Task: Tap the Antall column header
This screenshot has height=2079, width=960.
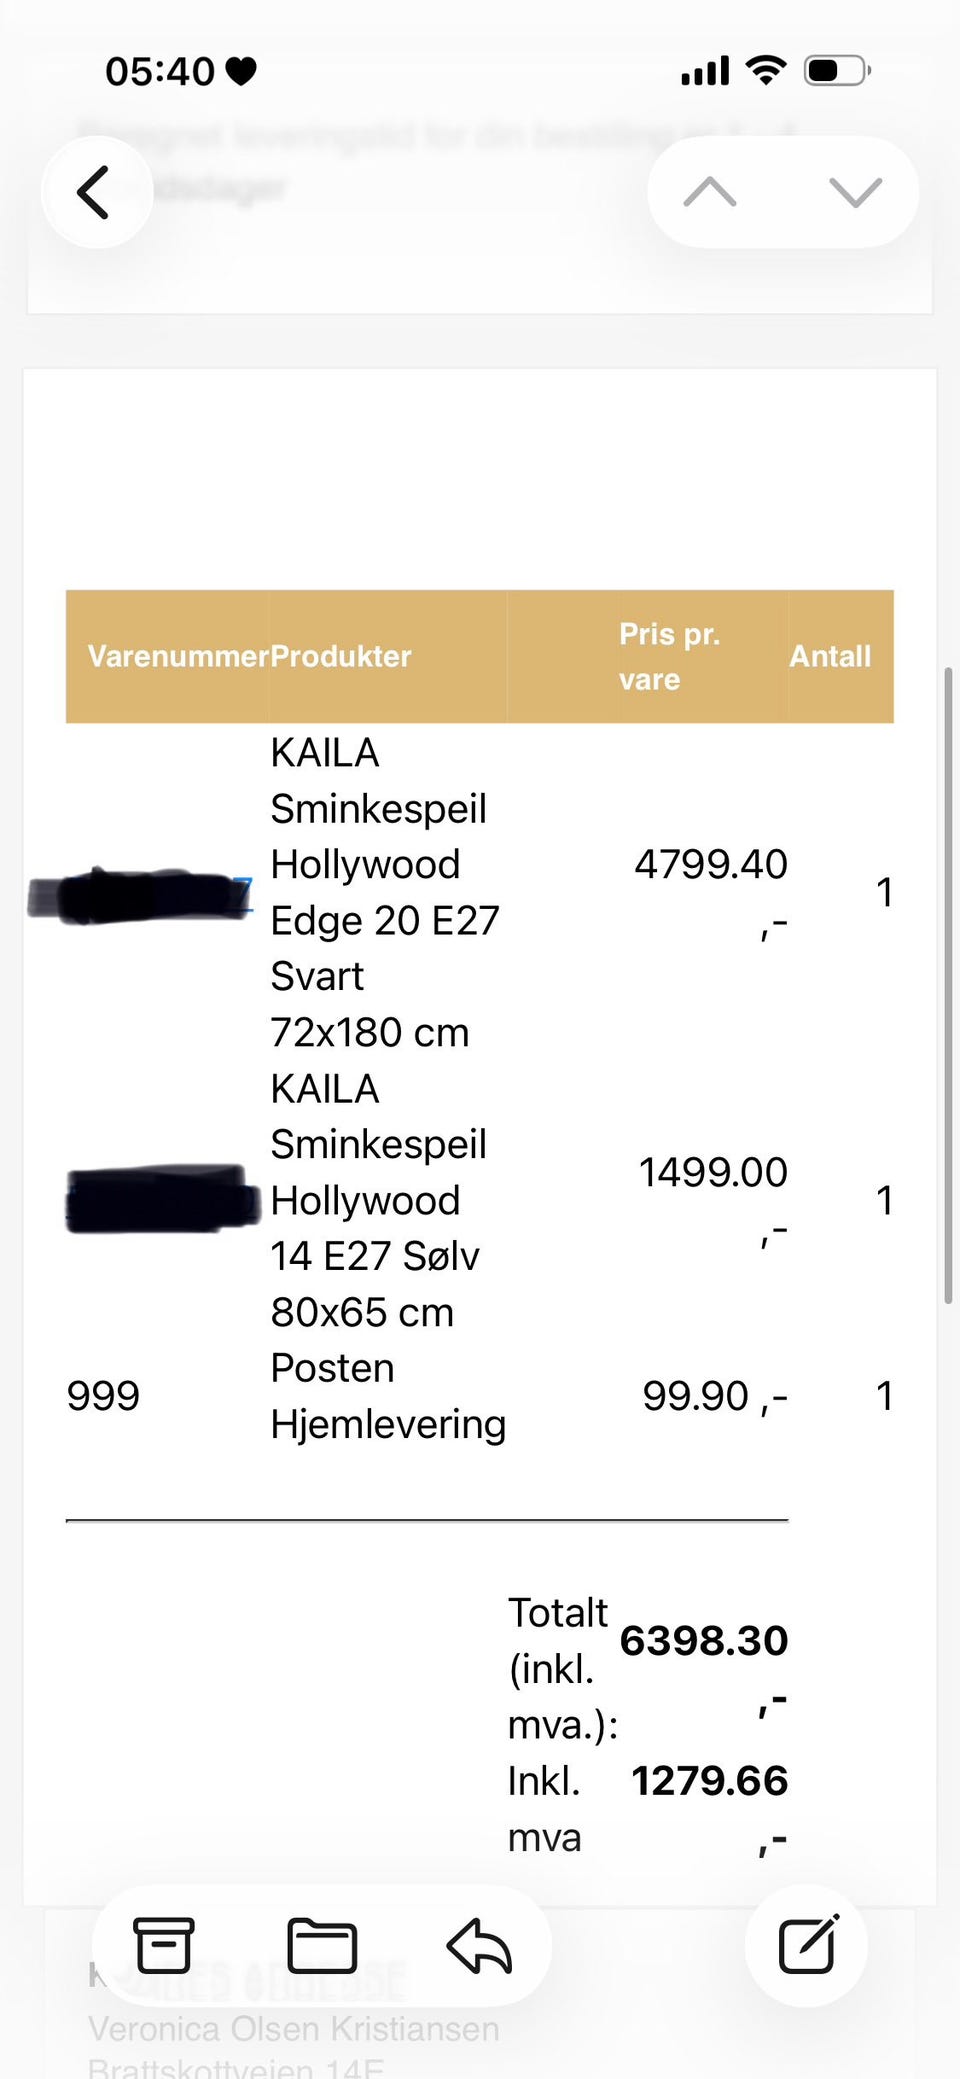Action: click(x=830, y=656)
